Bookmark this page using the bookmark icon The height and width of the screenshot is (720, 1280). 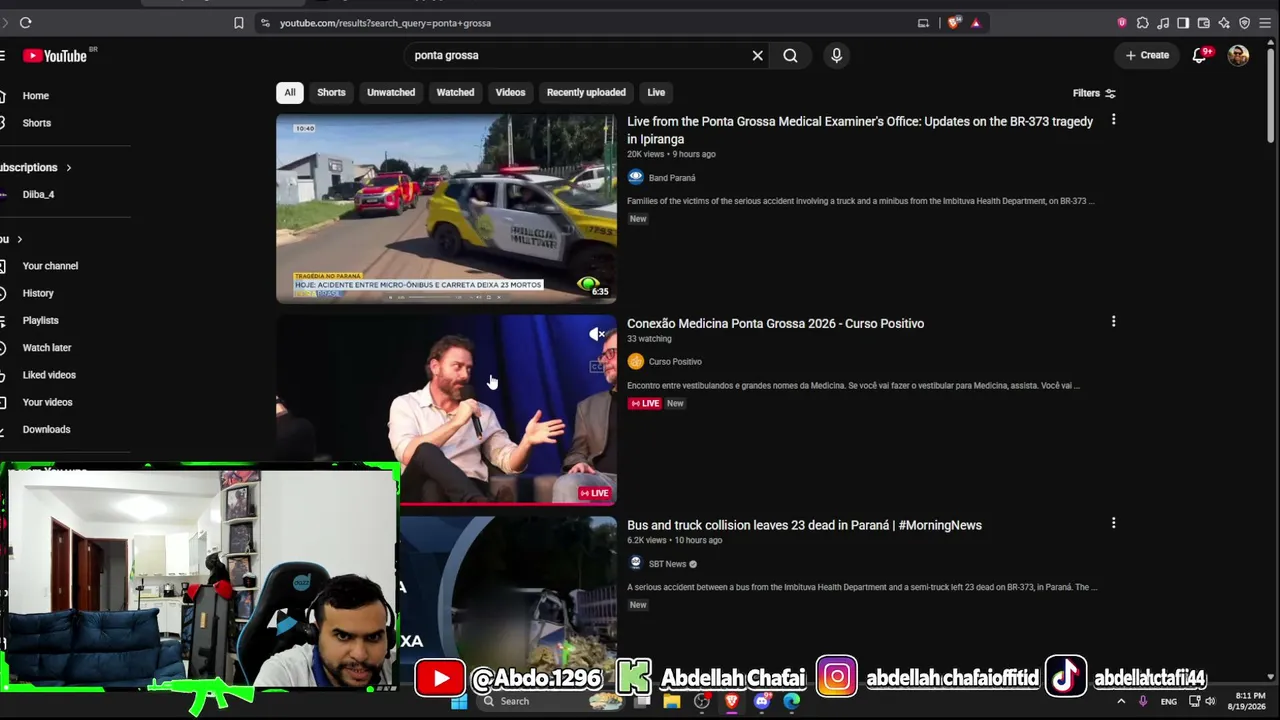click(x=239, y=23)
